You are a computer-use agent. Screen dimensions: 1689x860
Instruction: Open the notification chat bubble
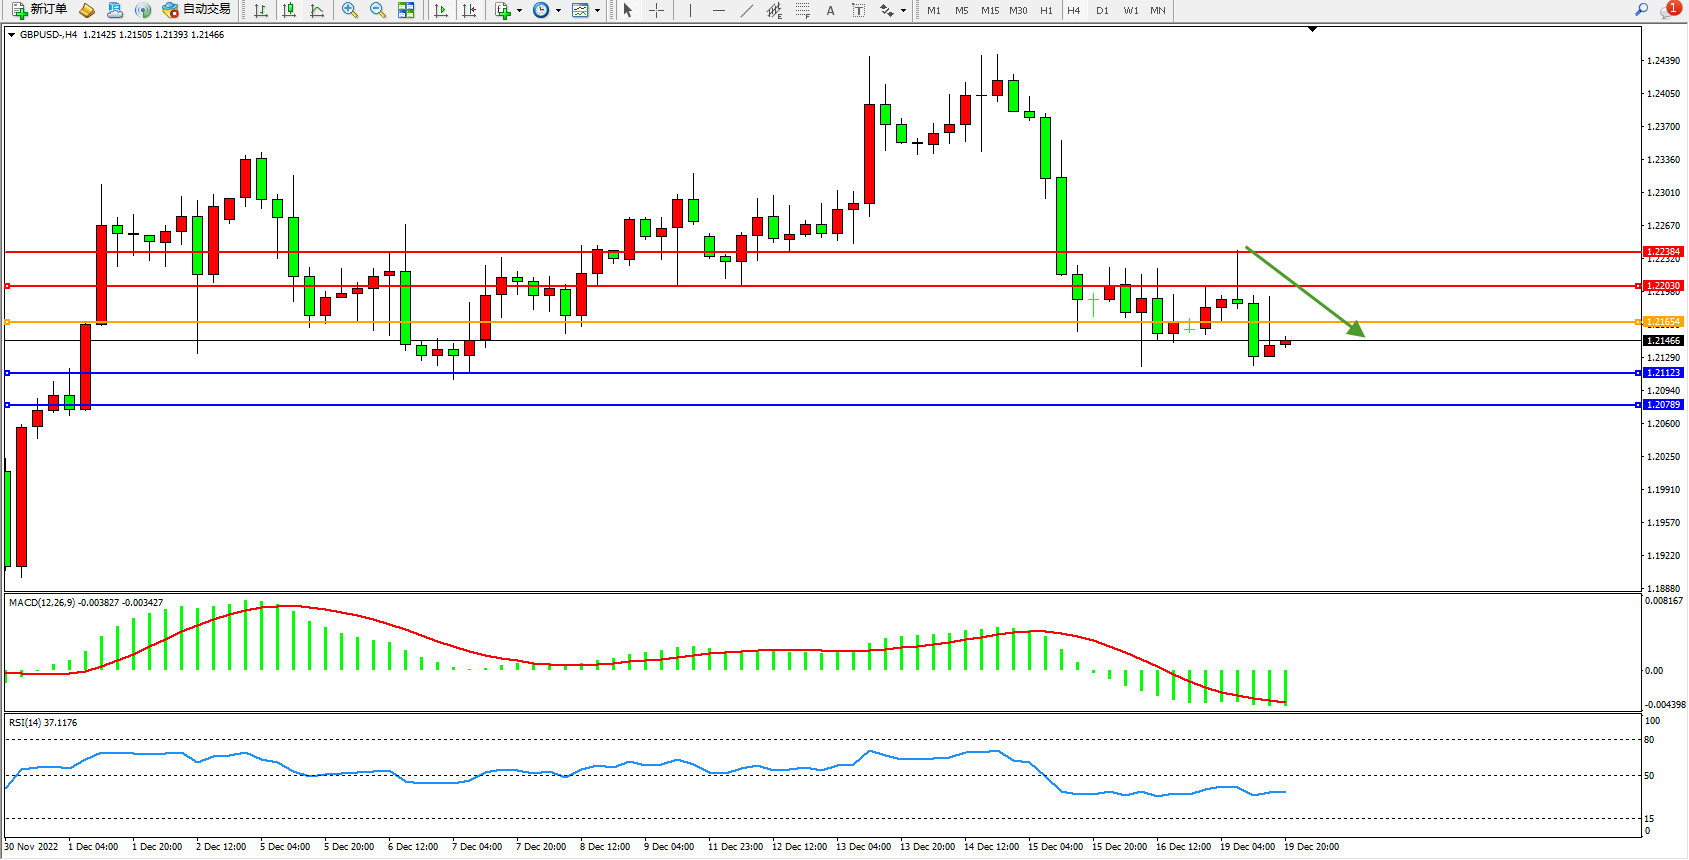pyautogui.click(x=1669, y=10)
